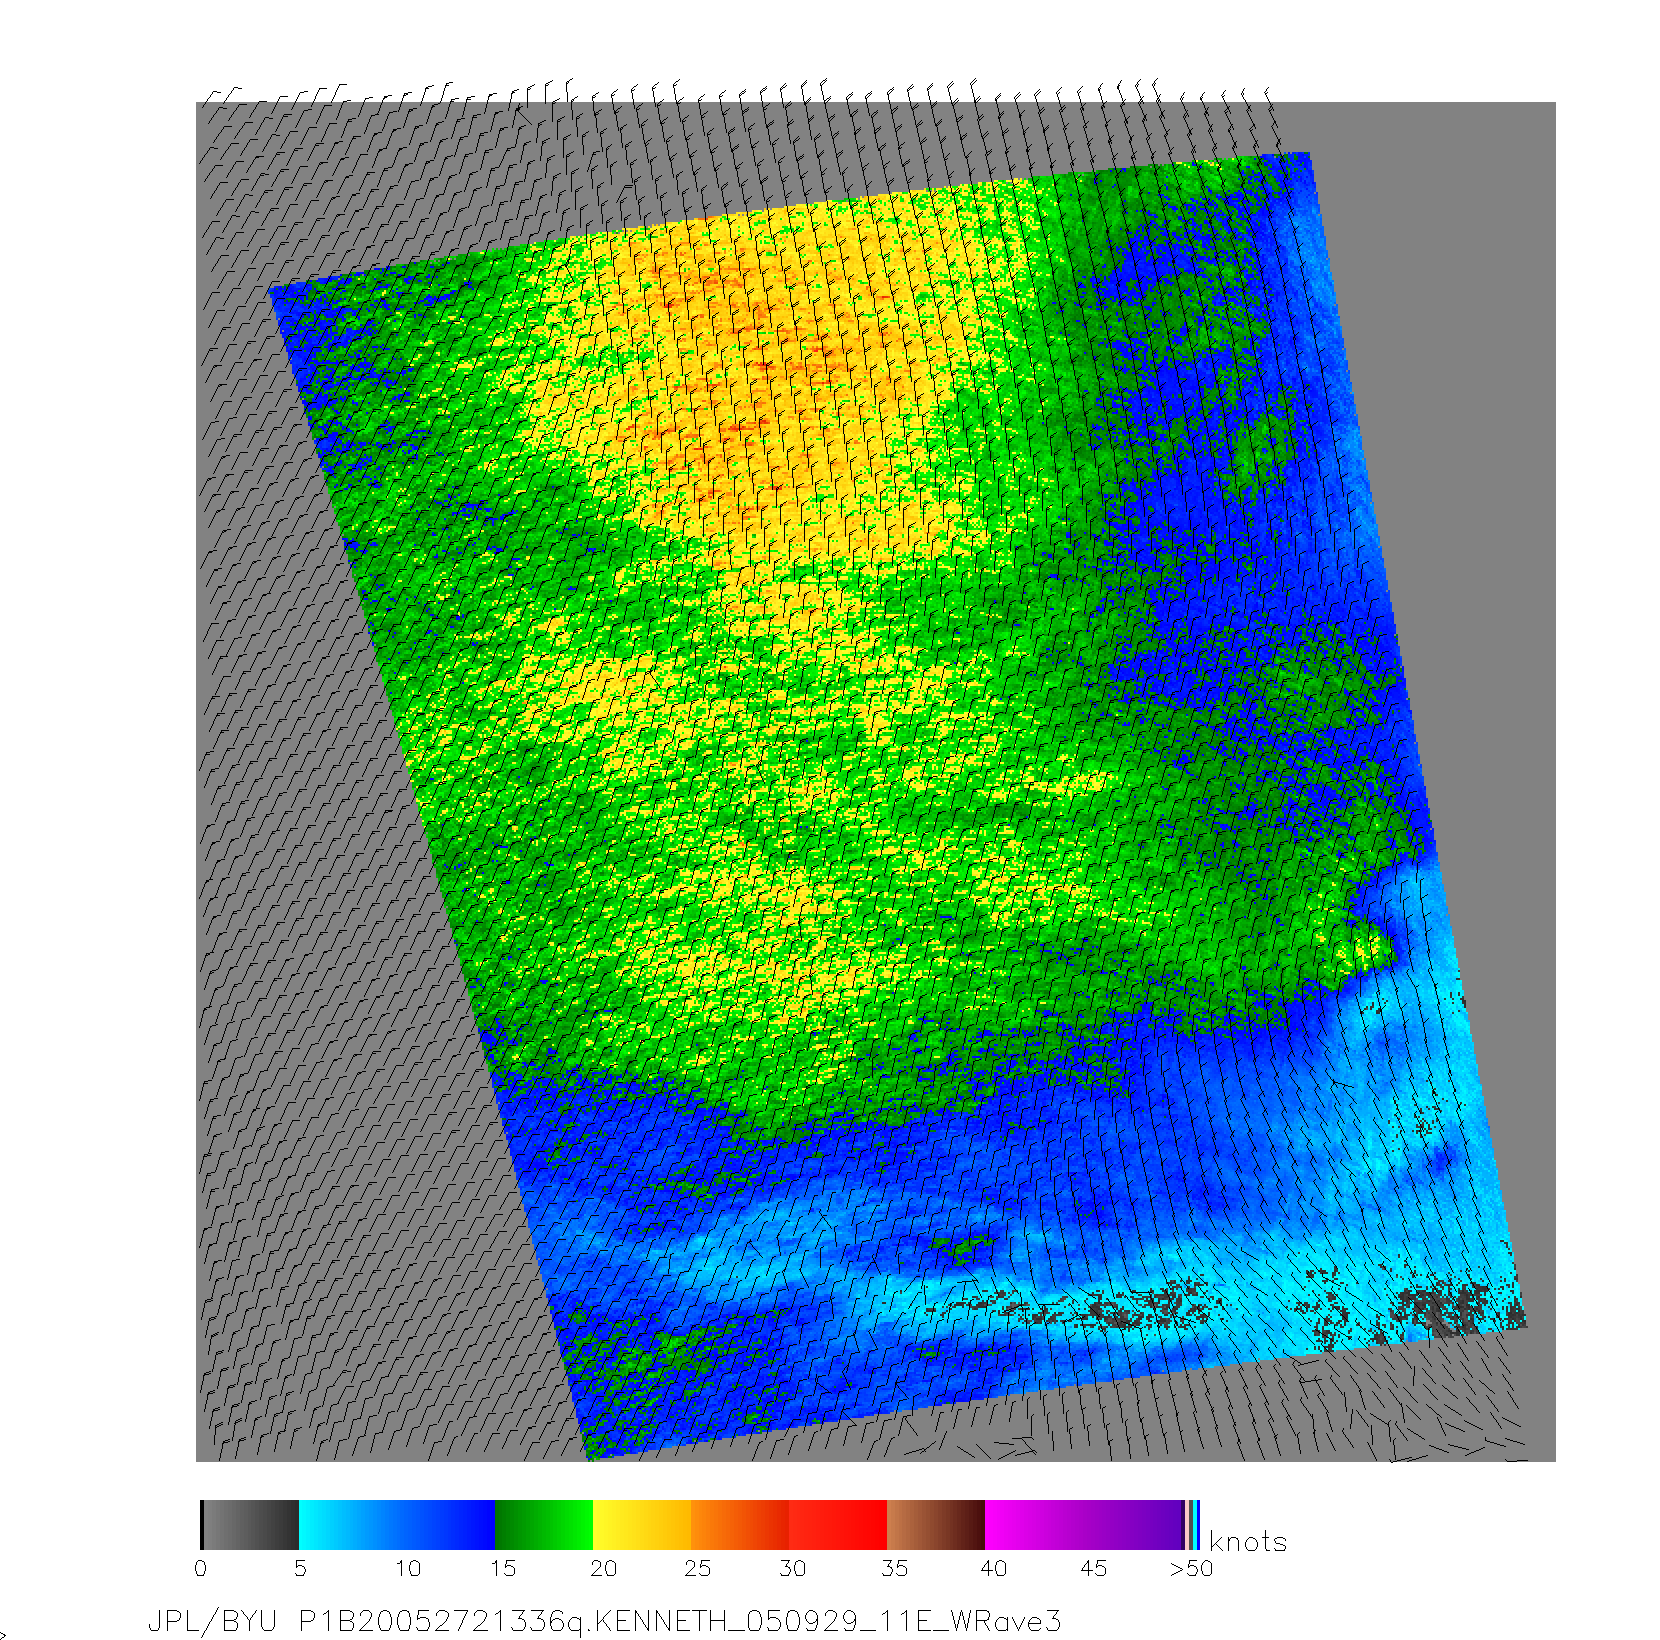Click the '15' scale label
1660x1640 pixels.
[503, 1568]
